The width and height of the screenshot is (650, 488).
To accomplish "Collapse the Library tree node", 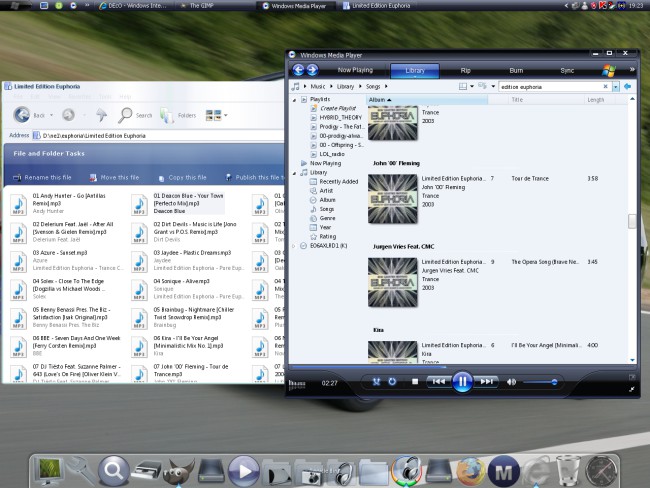I will 294,173.
